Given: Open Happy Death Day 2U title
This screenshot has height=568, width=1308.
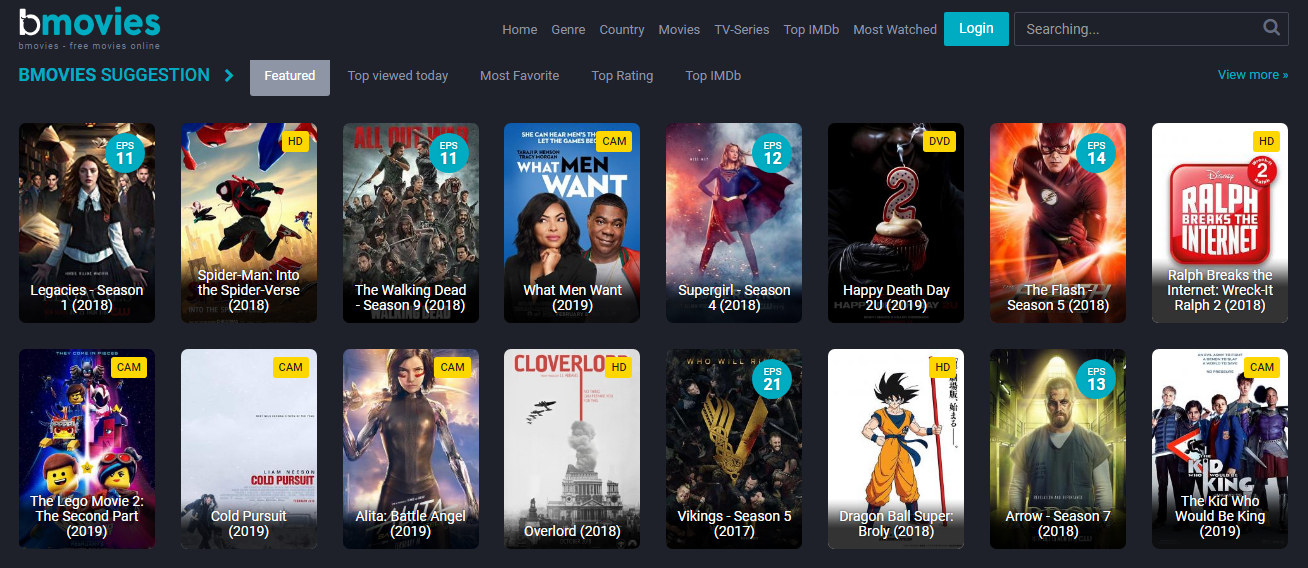Looking at the screenshot, I should pyautogui.click(x=897, y=298).
